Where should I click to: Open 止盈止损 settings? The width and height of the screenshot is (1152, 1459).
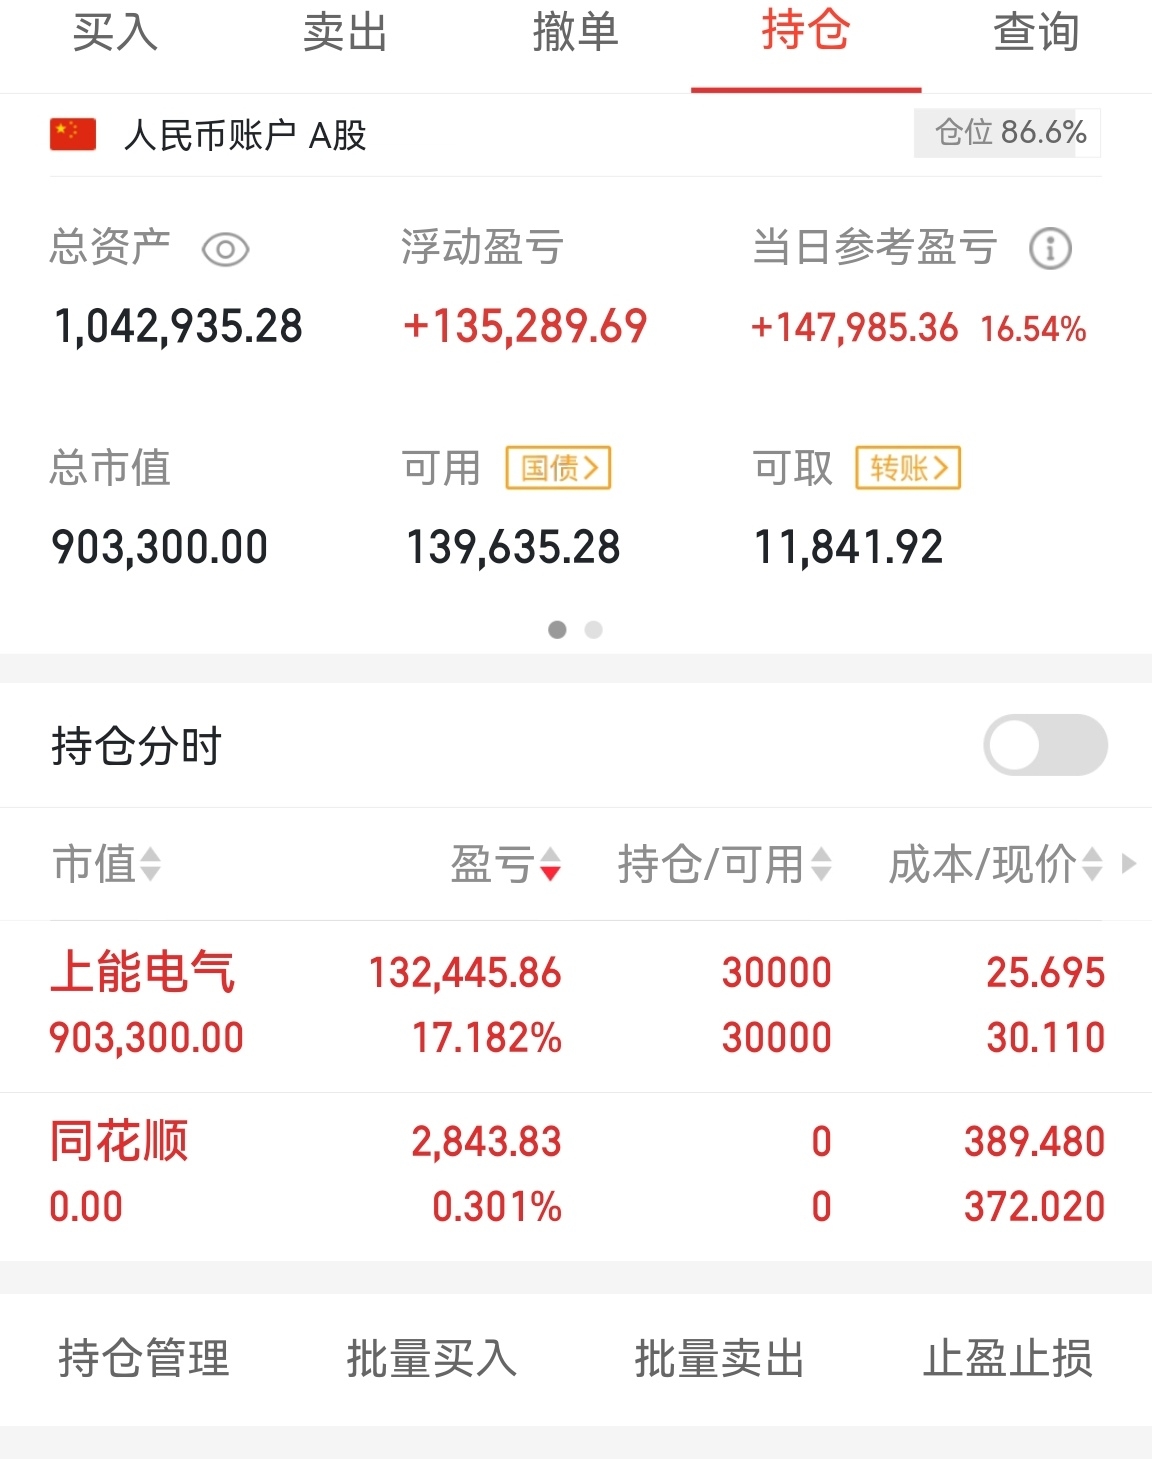pos(1008,1358)
